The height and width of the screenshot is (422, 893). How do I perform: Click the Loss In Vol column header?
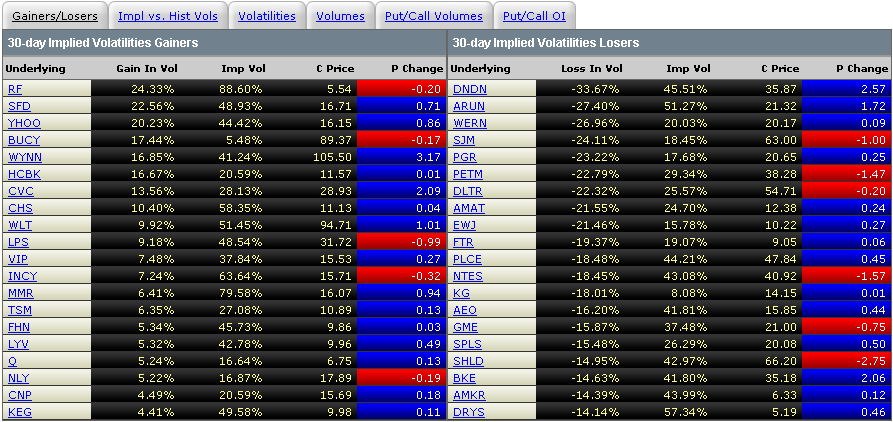coord(592,69)
